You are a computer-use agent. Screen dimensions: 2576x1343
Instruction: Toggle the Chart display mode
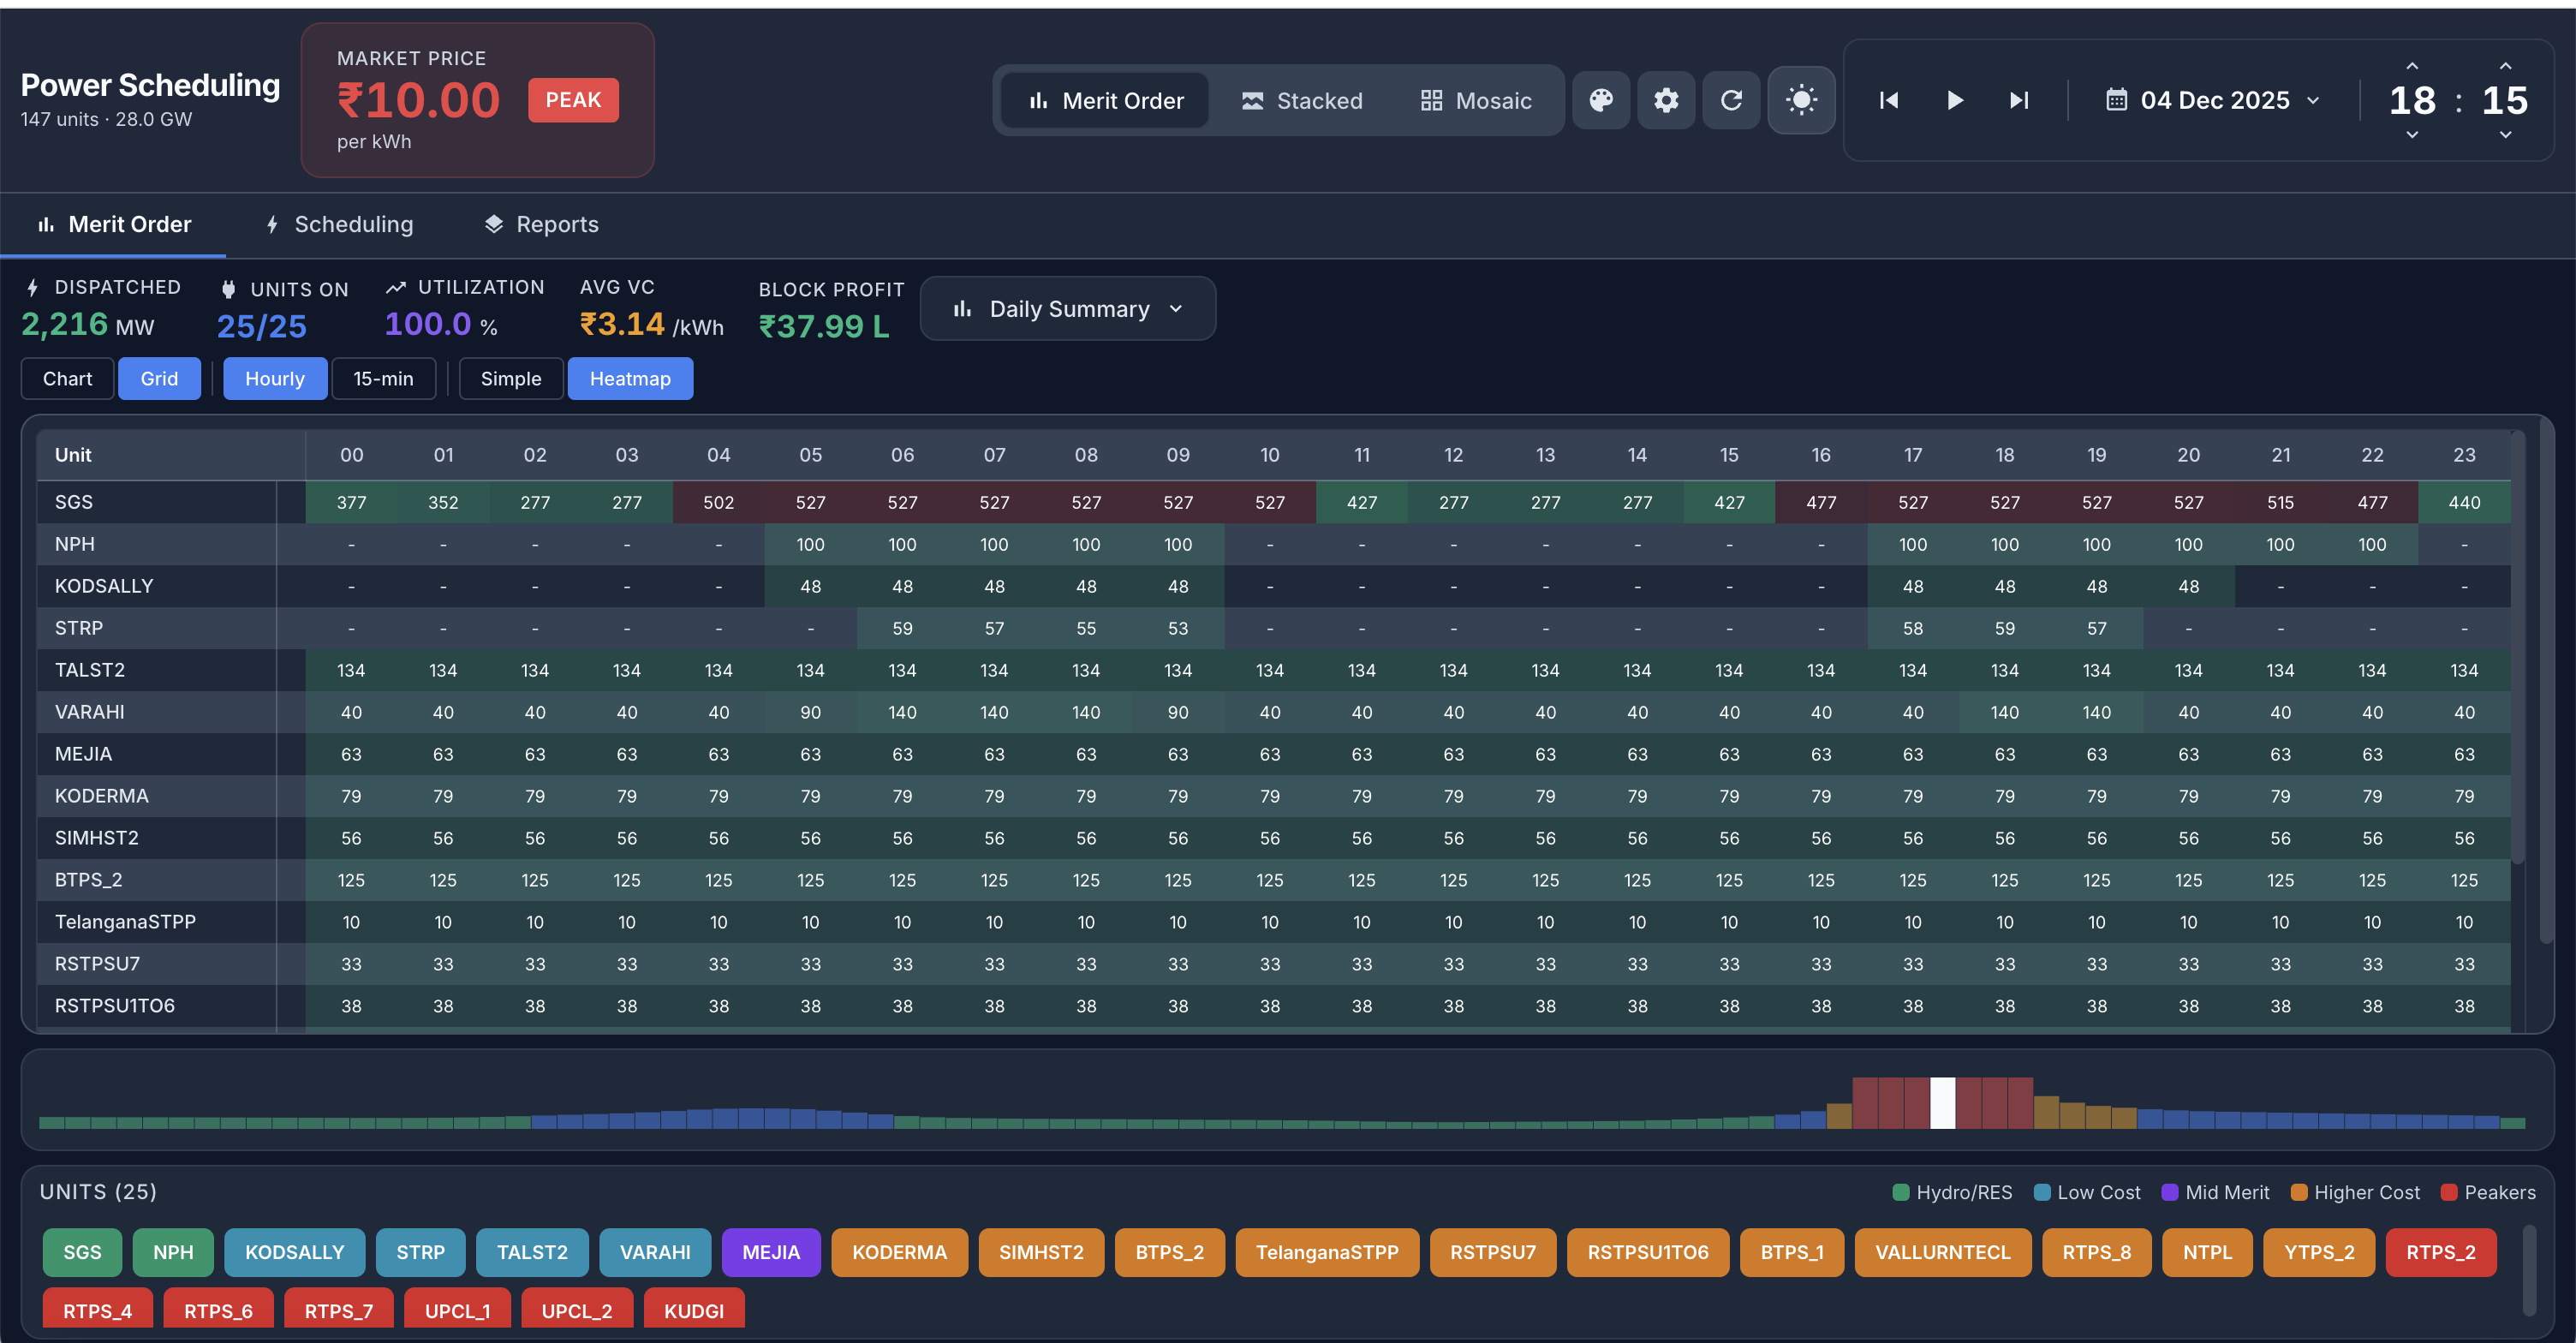(x=67, y=379)
